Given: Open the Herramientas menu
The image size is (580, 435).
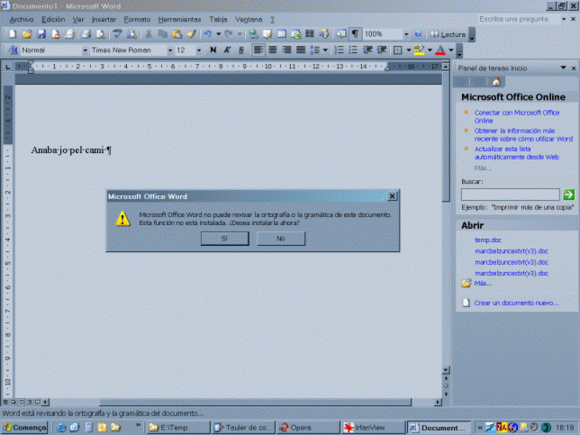Looking at the screenshot, I should [x=179, y=19].
